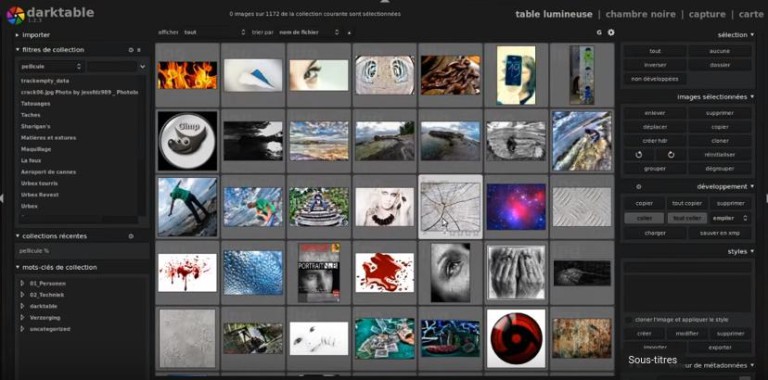
Task: Click the non développées selection button
Action: 655,78
